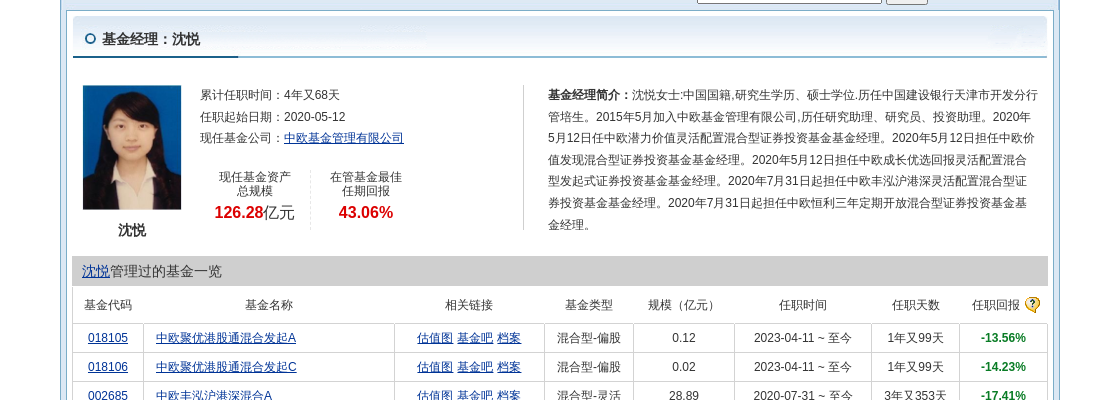Click 任职起始日期 2020-05-12 text
Image resolution: width=1120 pixels, height=400 pixels.
tap(273, 116)
